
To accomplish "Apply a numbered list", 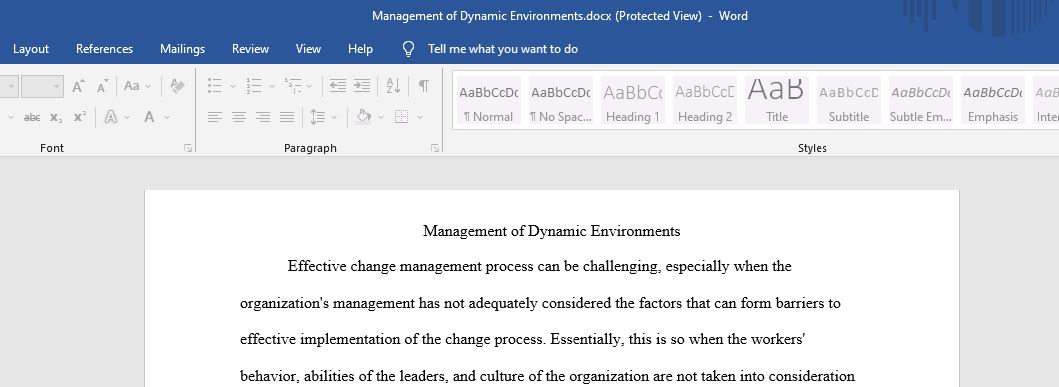I will pos(253,86).
